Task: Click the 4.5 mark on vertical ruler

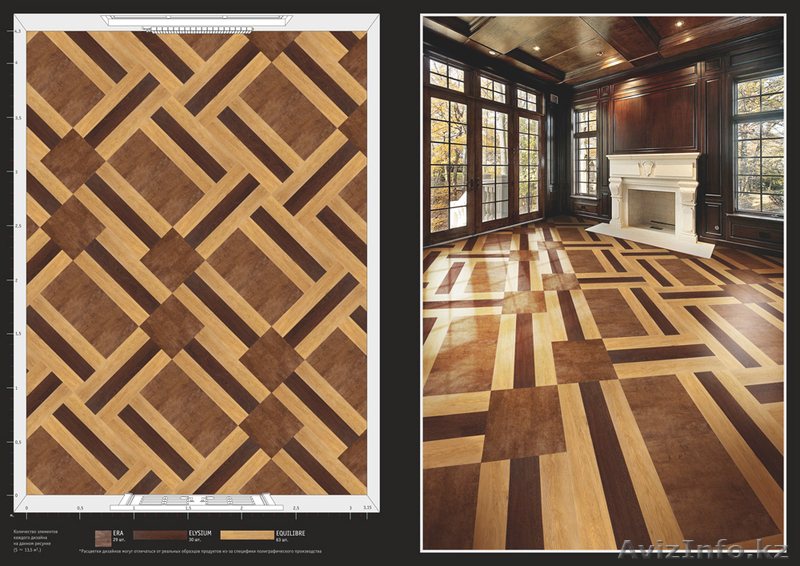Action: (x=17, y=32)
